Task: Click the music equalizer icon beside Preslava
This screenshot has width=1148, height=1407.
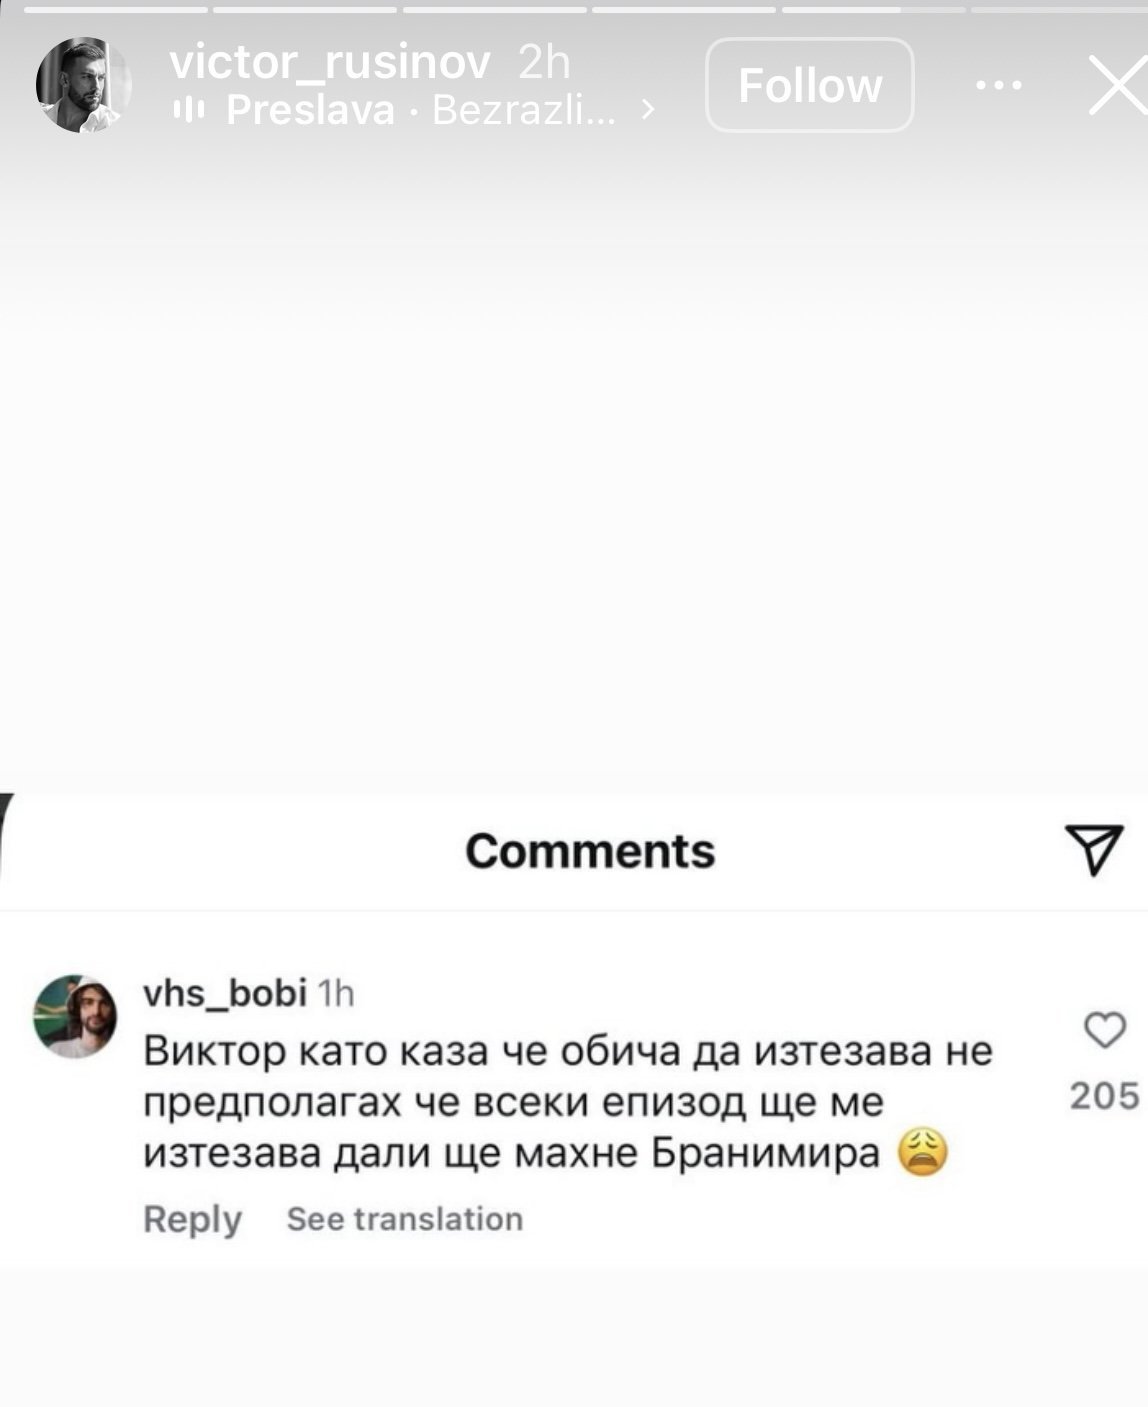Action: click(188, 110)
